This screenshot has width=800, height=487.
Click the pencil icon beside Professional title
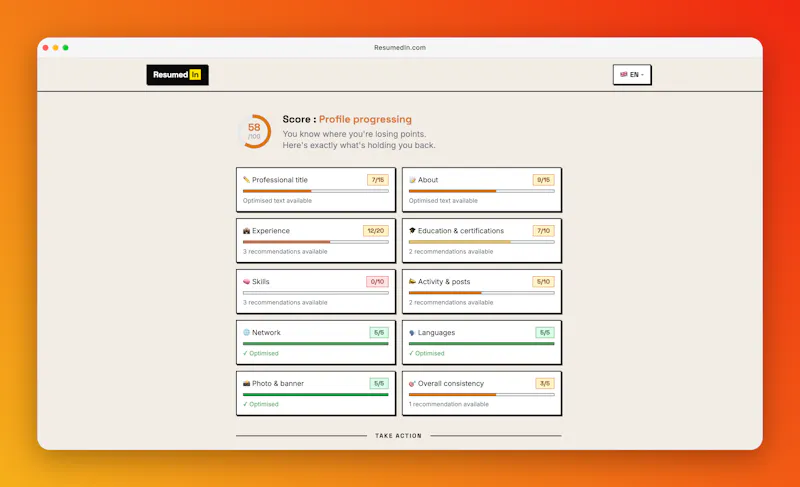pos(246,180)
